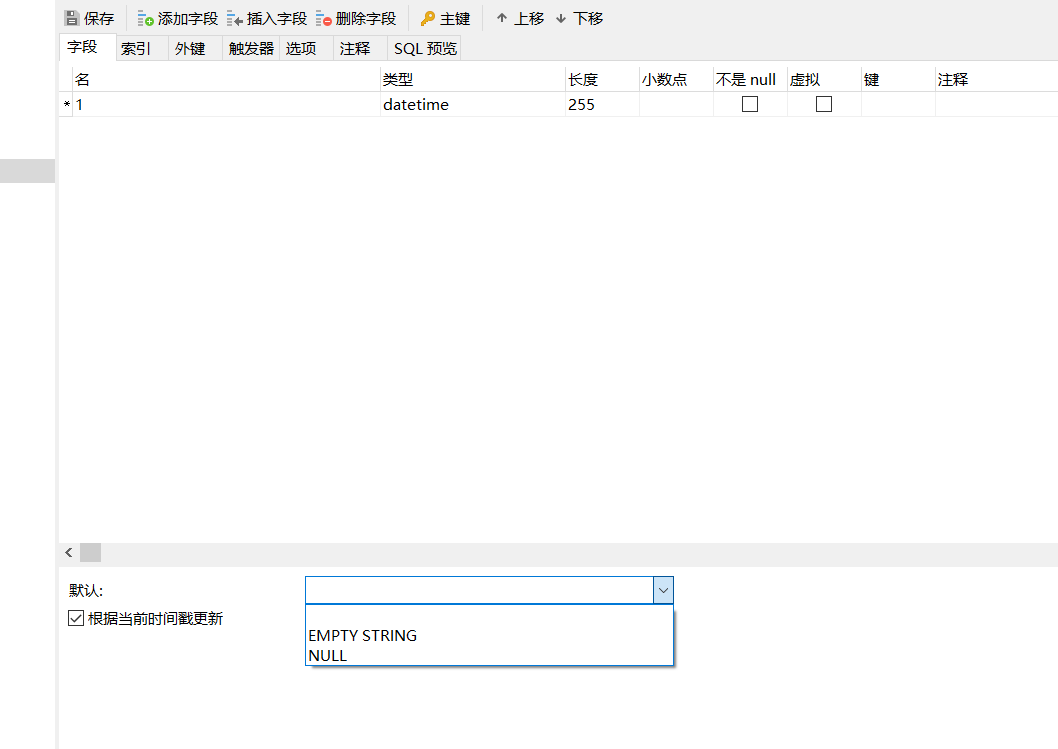1058x749 pixels.
Task: Click the 名 column header
Action: coord(226,80)
